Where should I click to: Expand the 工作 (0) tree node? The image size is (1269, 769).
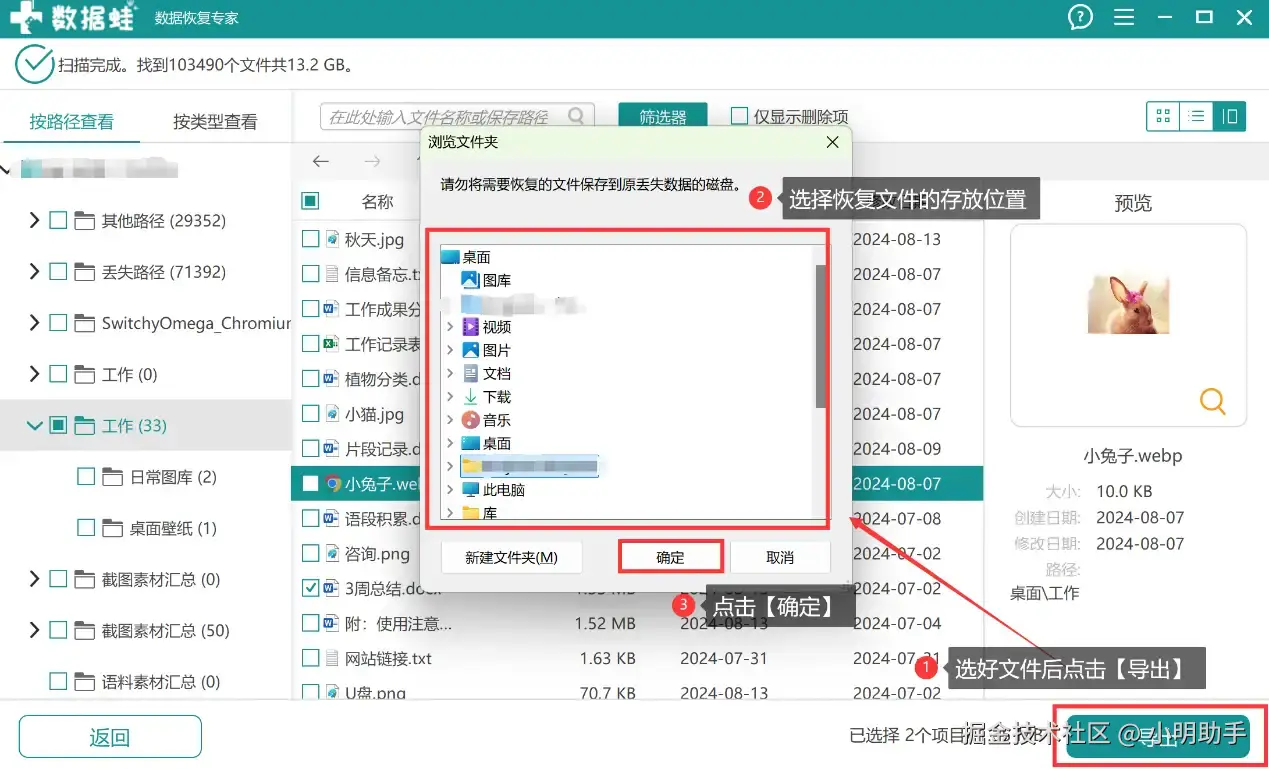[x=35, y=374]
